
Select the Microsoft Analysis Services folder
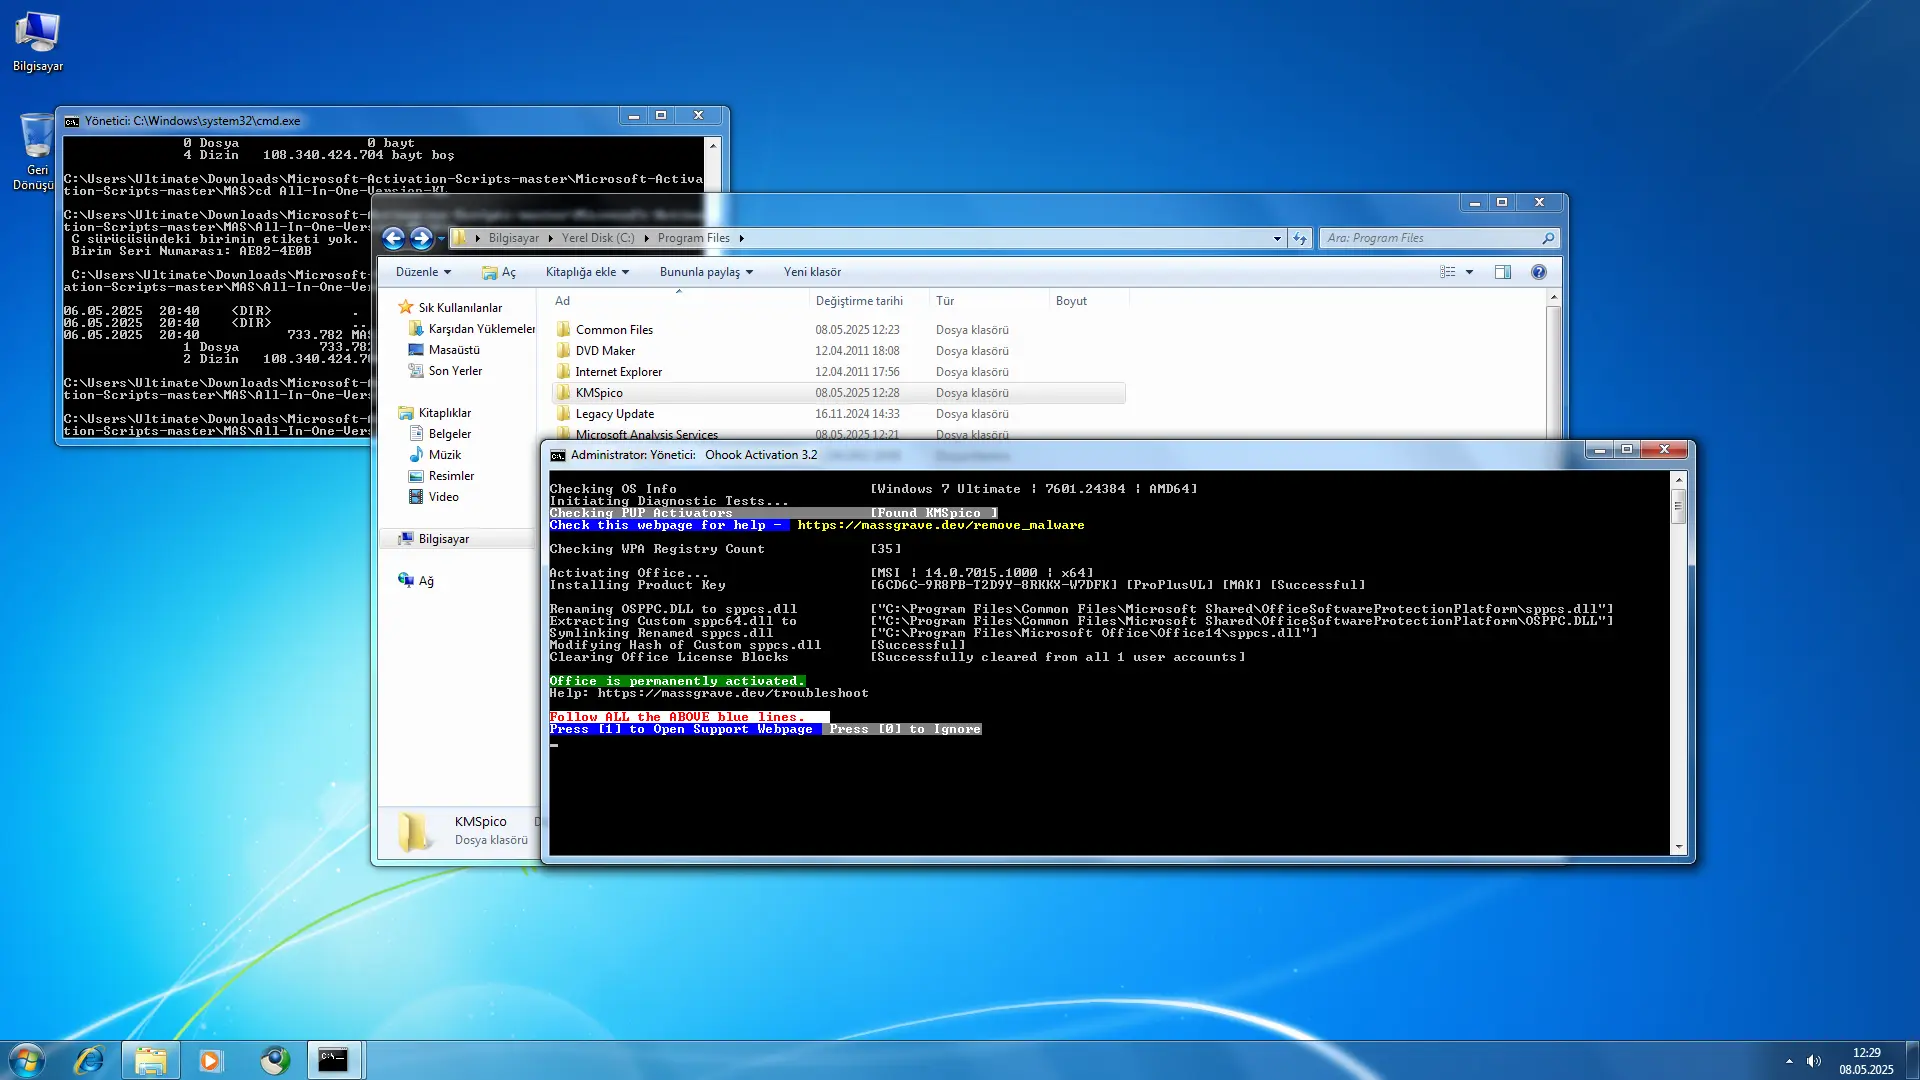tap(646, 434)
